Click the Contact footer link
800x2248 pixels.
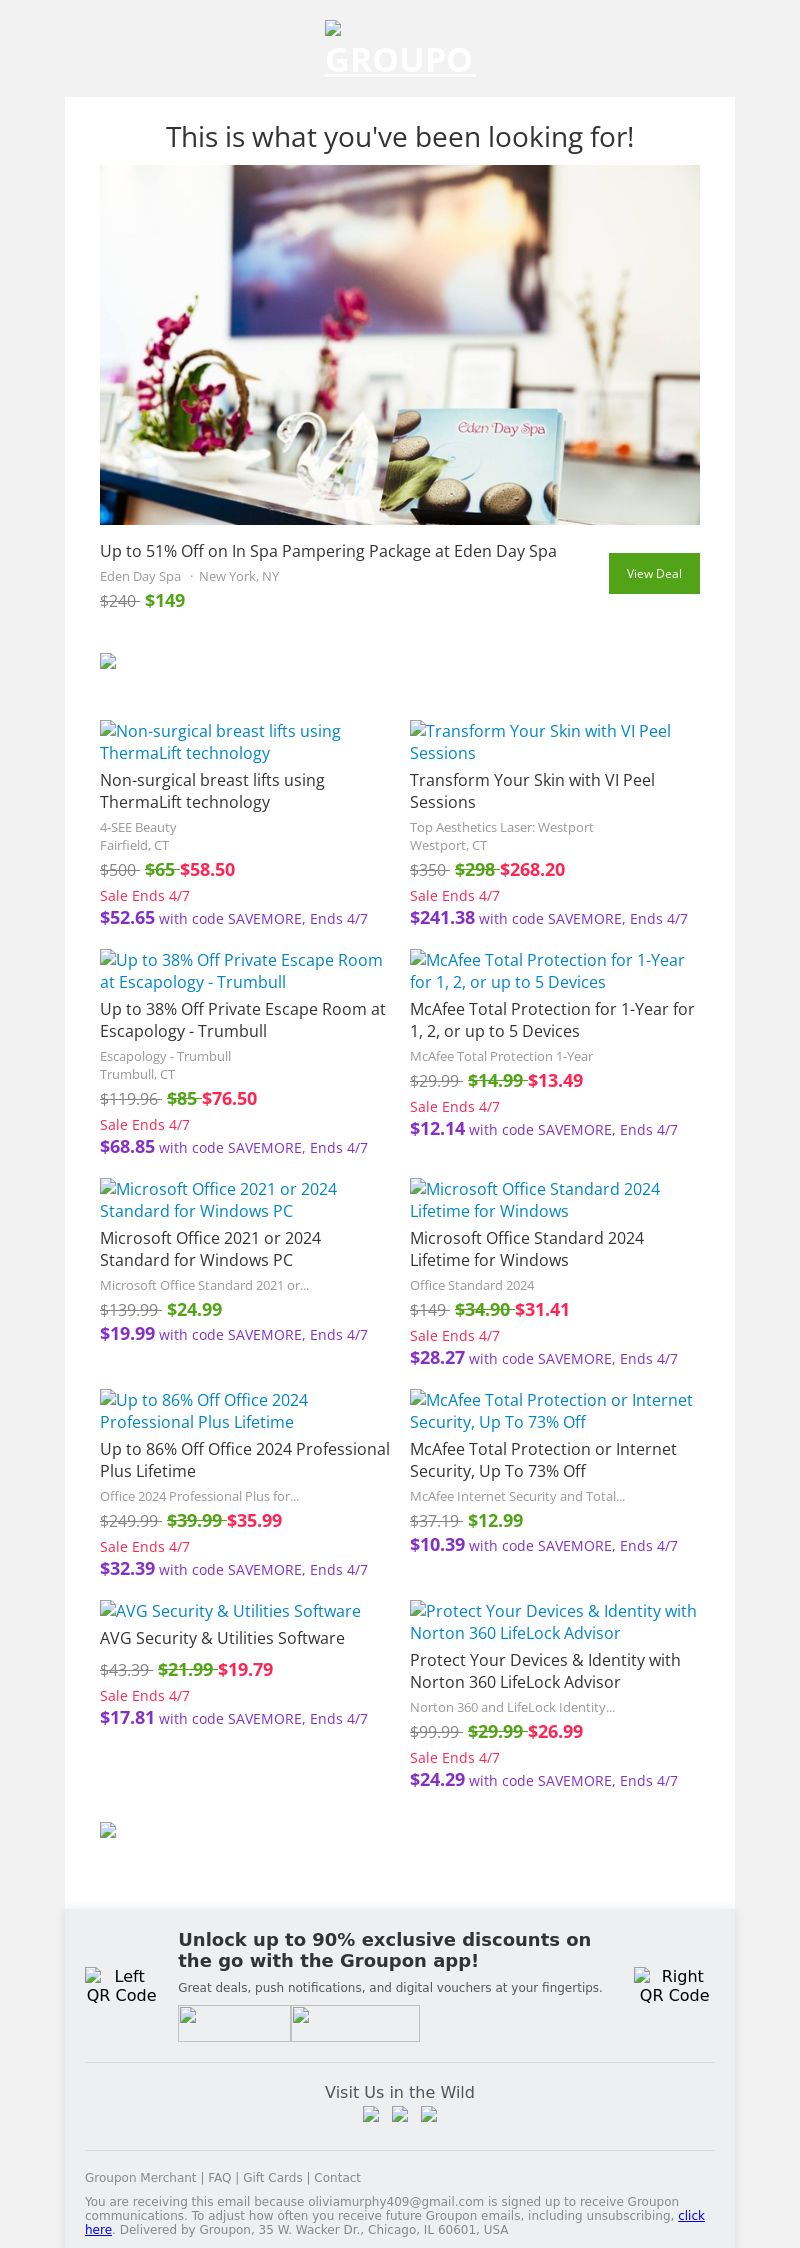pyautogui.click(x=337, y=2178)
